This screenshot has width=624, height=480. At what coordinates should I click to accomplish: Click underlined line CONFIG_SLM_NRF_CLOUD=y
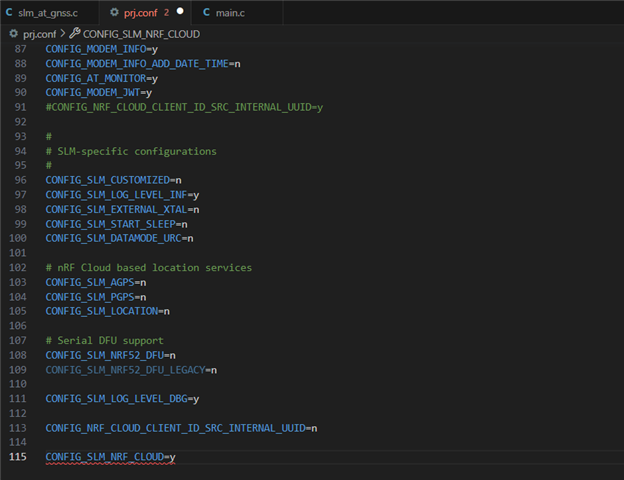click(x=110, y=457)
